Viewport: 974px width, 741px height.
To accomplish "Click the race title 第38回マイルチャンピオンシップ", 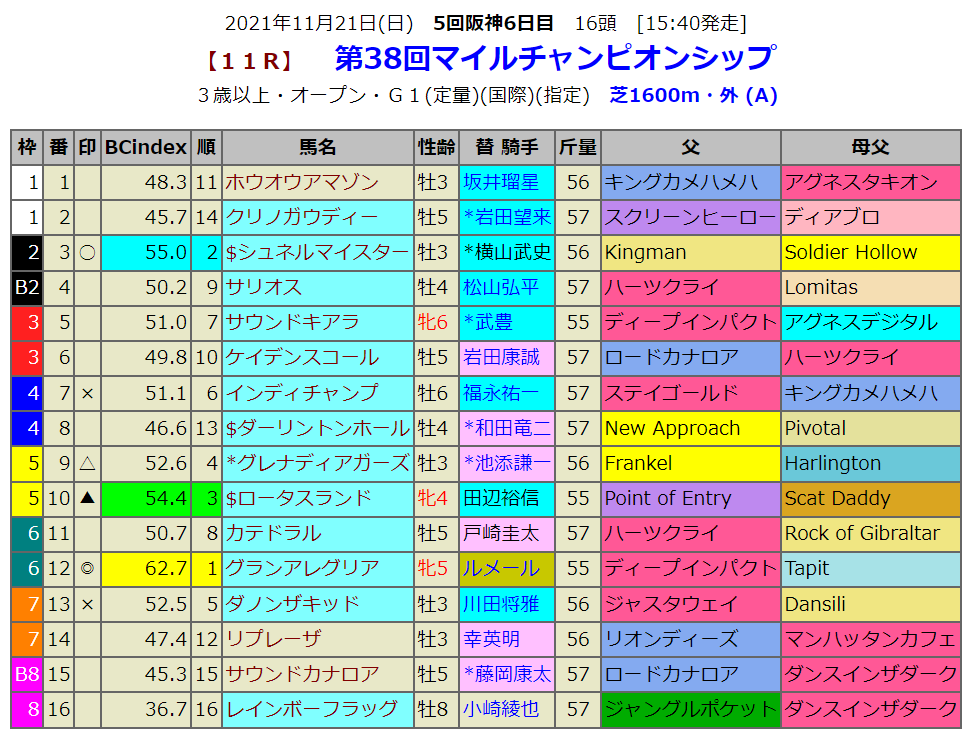I will pyautogui.click(x=554, y=57).
